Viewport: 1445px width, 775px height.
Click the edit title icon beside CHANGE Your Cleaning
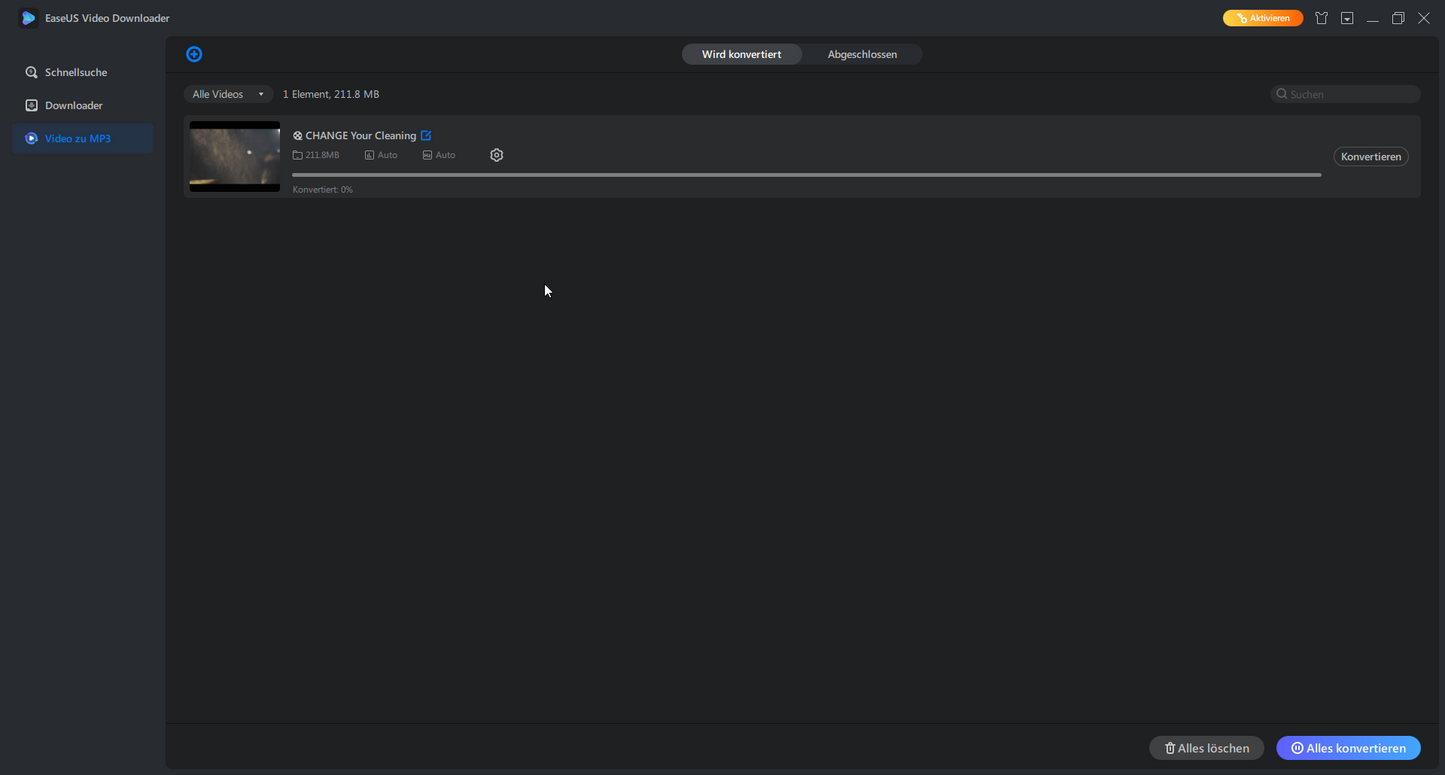pos(426,136)
